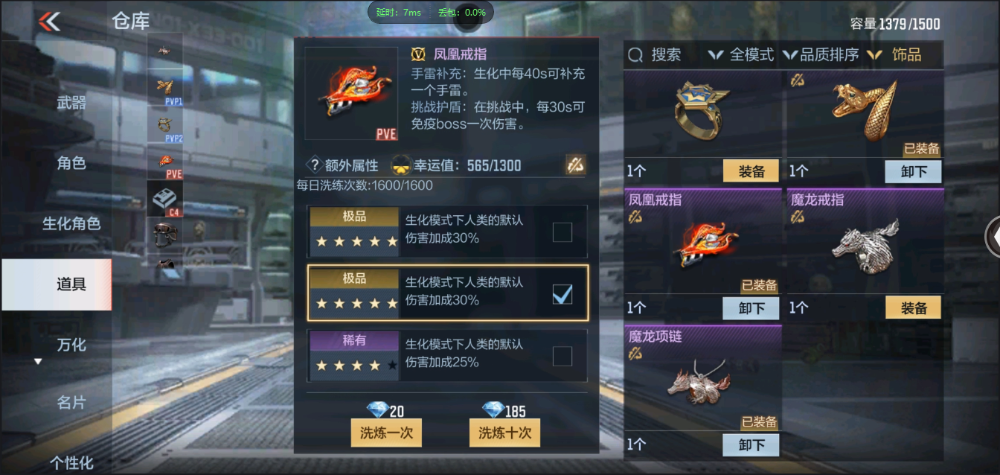
Task: Click the refine icon next to 幸运值
Action: tap(576, 164)
